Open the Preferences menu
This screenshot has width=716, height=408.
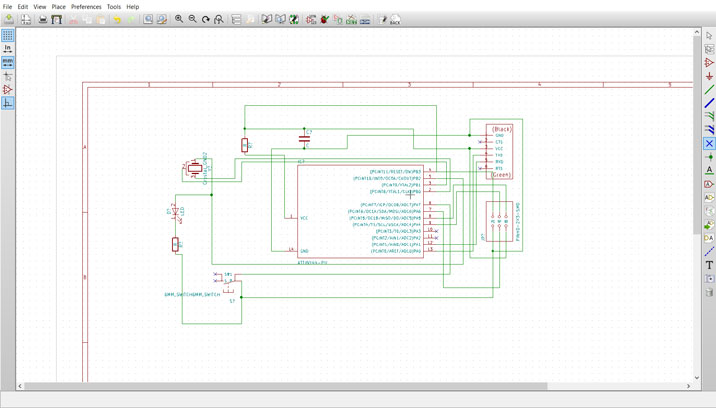point(86,7)
